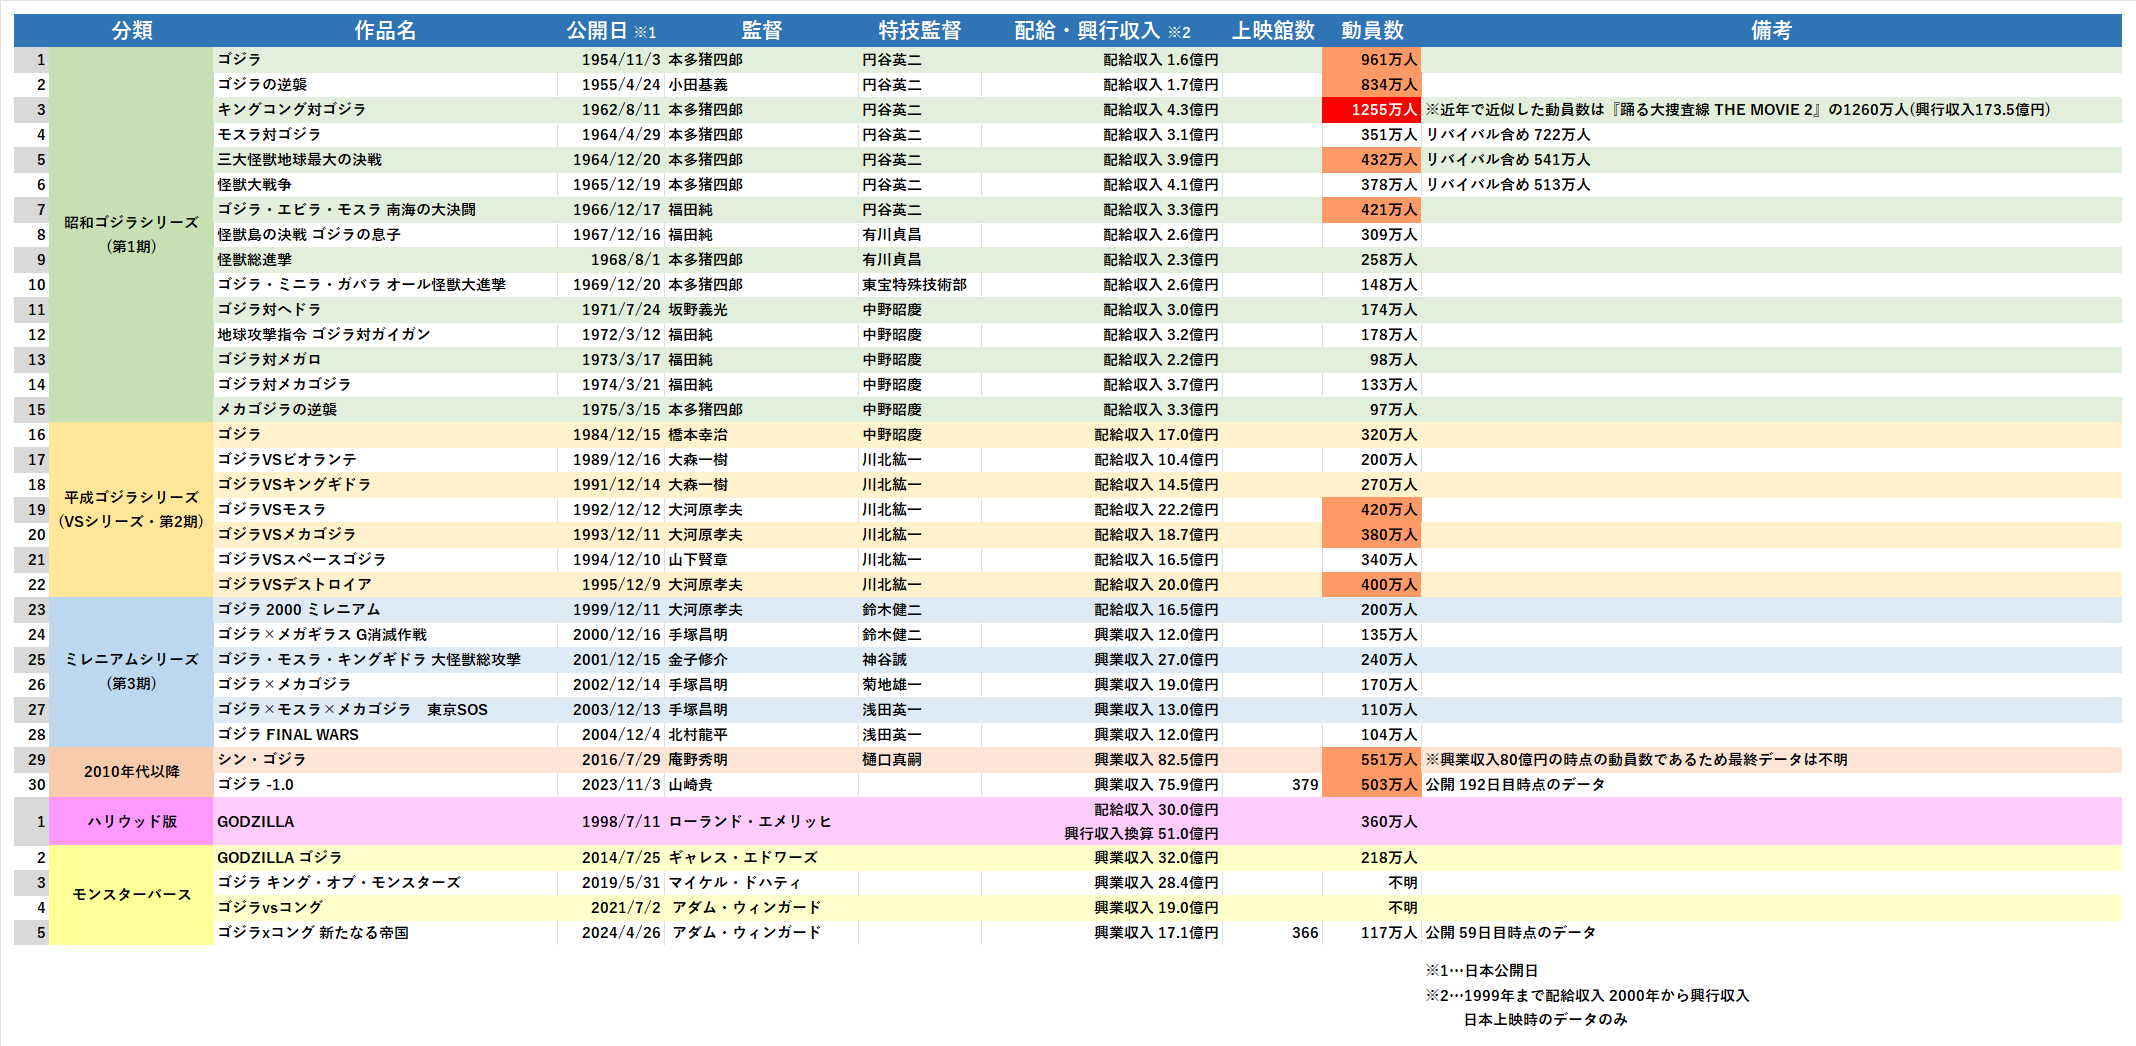The image size is (2136, 1046).
Task: Select the 備考 column header
Action: (1770, 31)
